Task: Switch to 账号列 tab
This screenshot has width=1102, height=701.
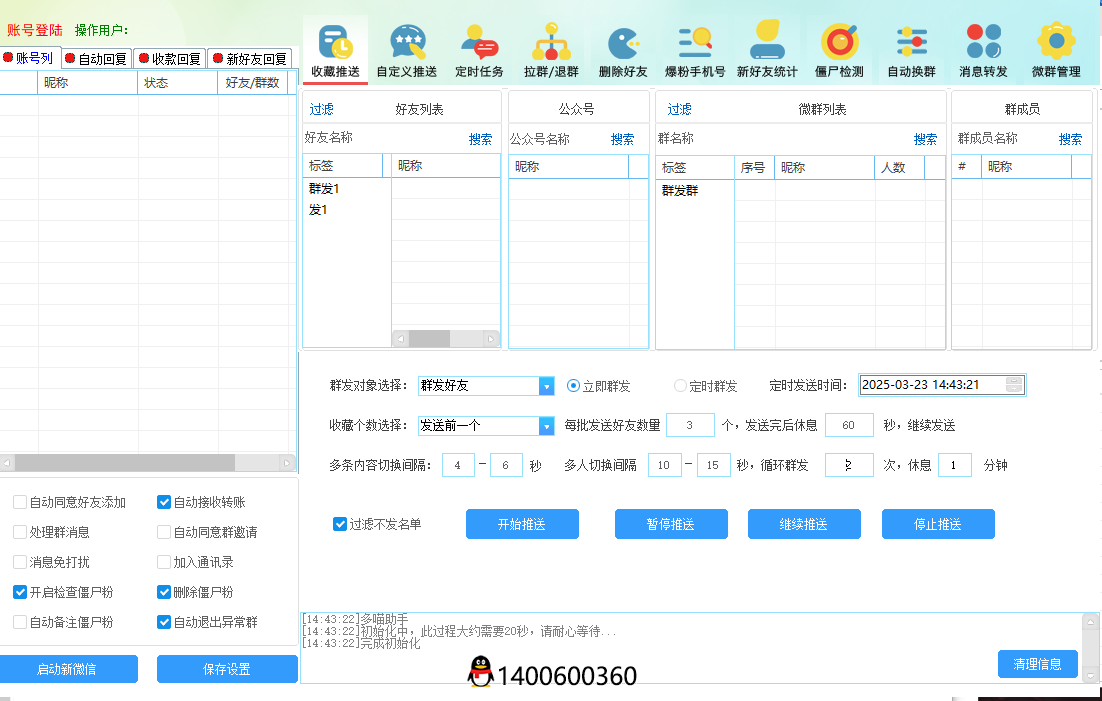Action: [28, 58]
